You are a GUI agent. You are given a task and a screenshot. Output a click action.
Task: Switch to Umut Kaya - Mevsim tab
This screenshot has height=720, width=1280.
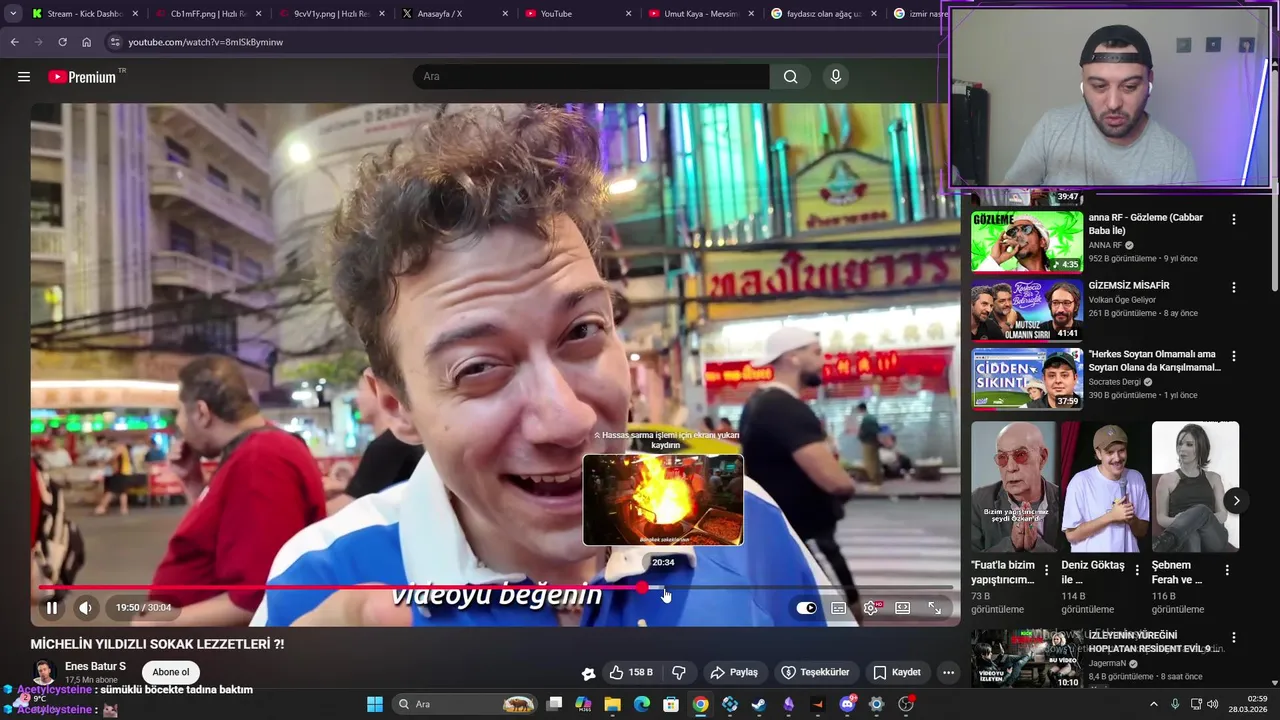coord(700,14)
